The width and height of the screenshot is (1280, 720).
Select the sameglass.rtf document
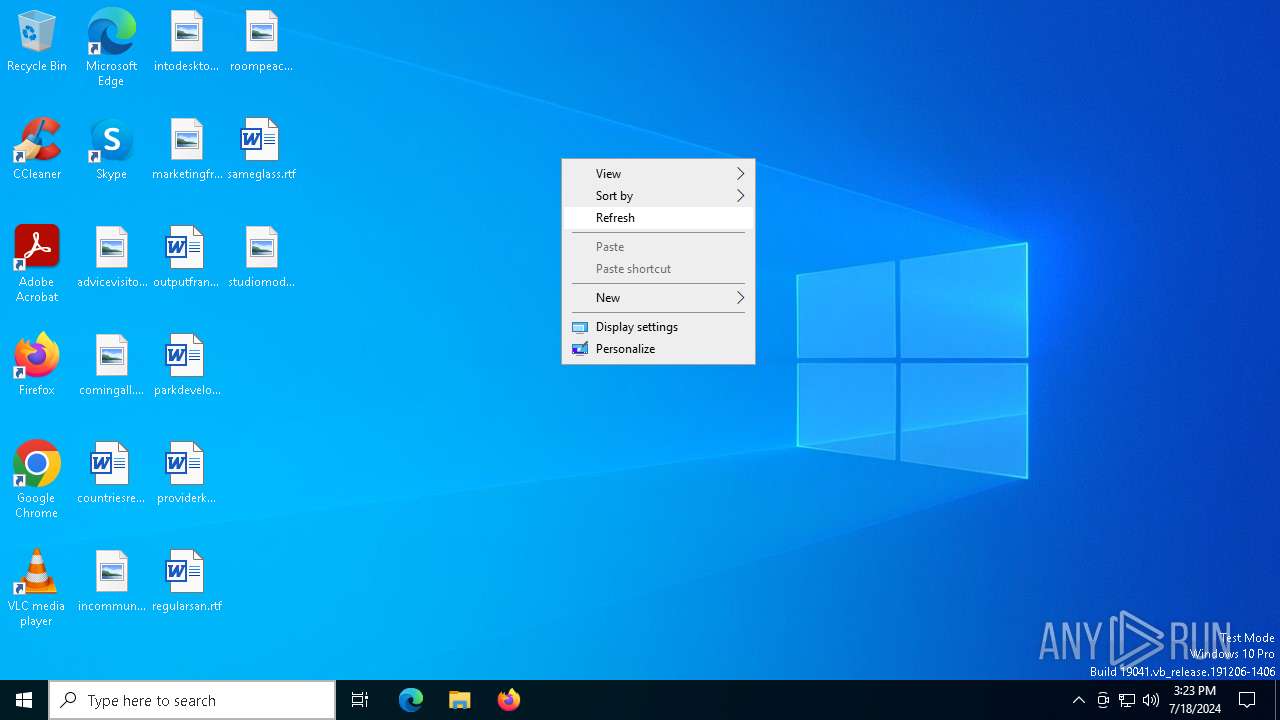pyautogui.click(x=261, y=150)
